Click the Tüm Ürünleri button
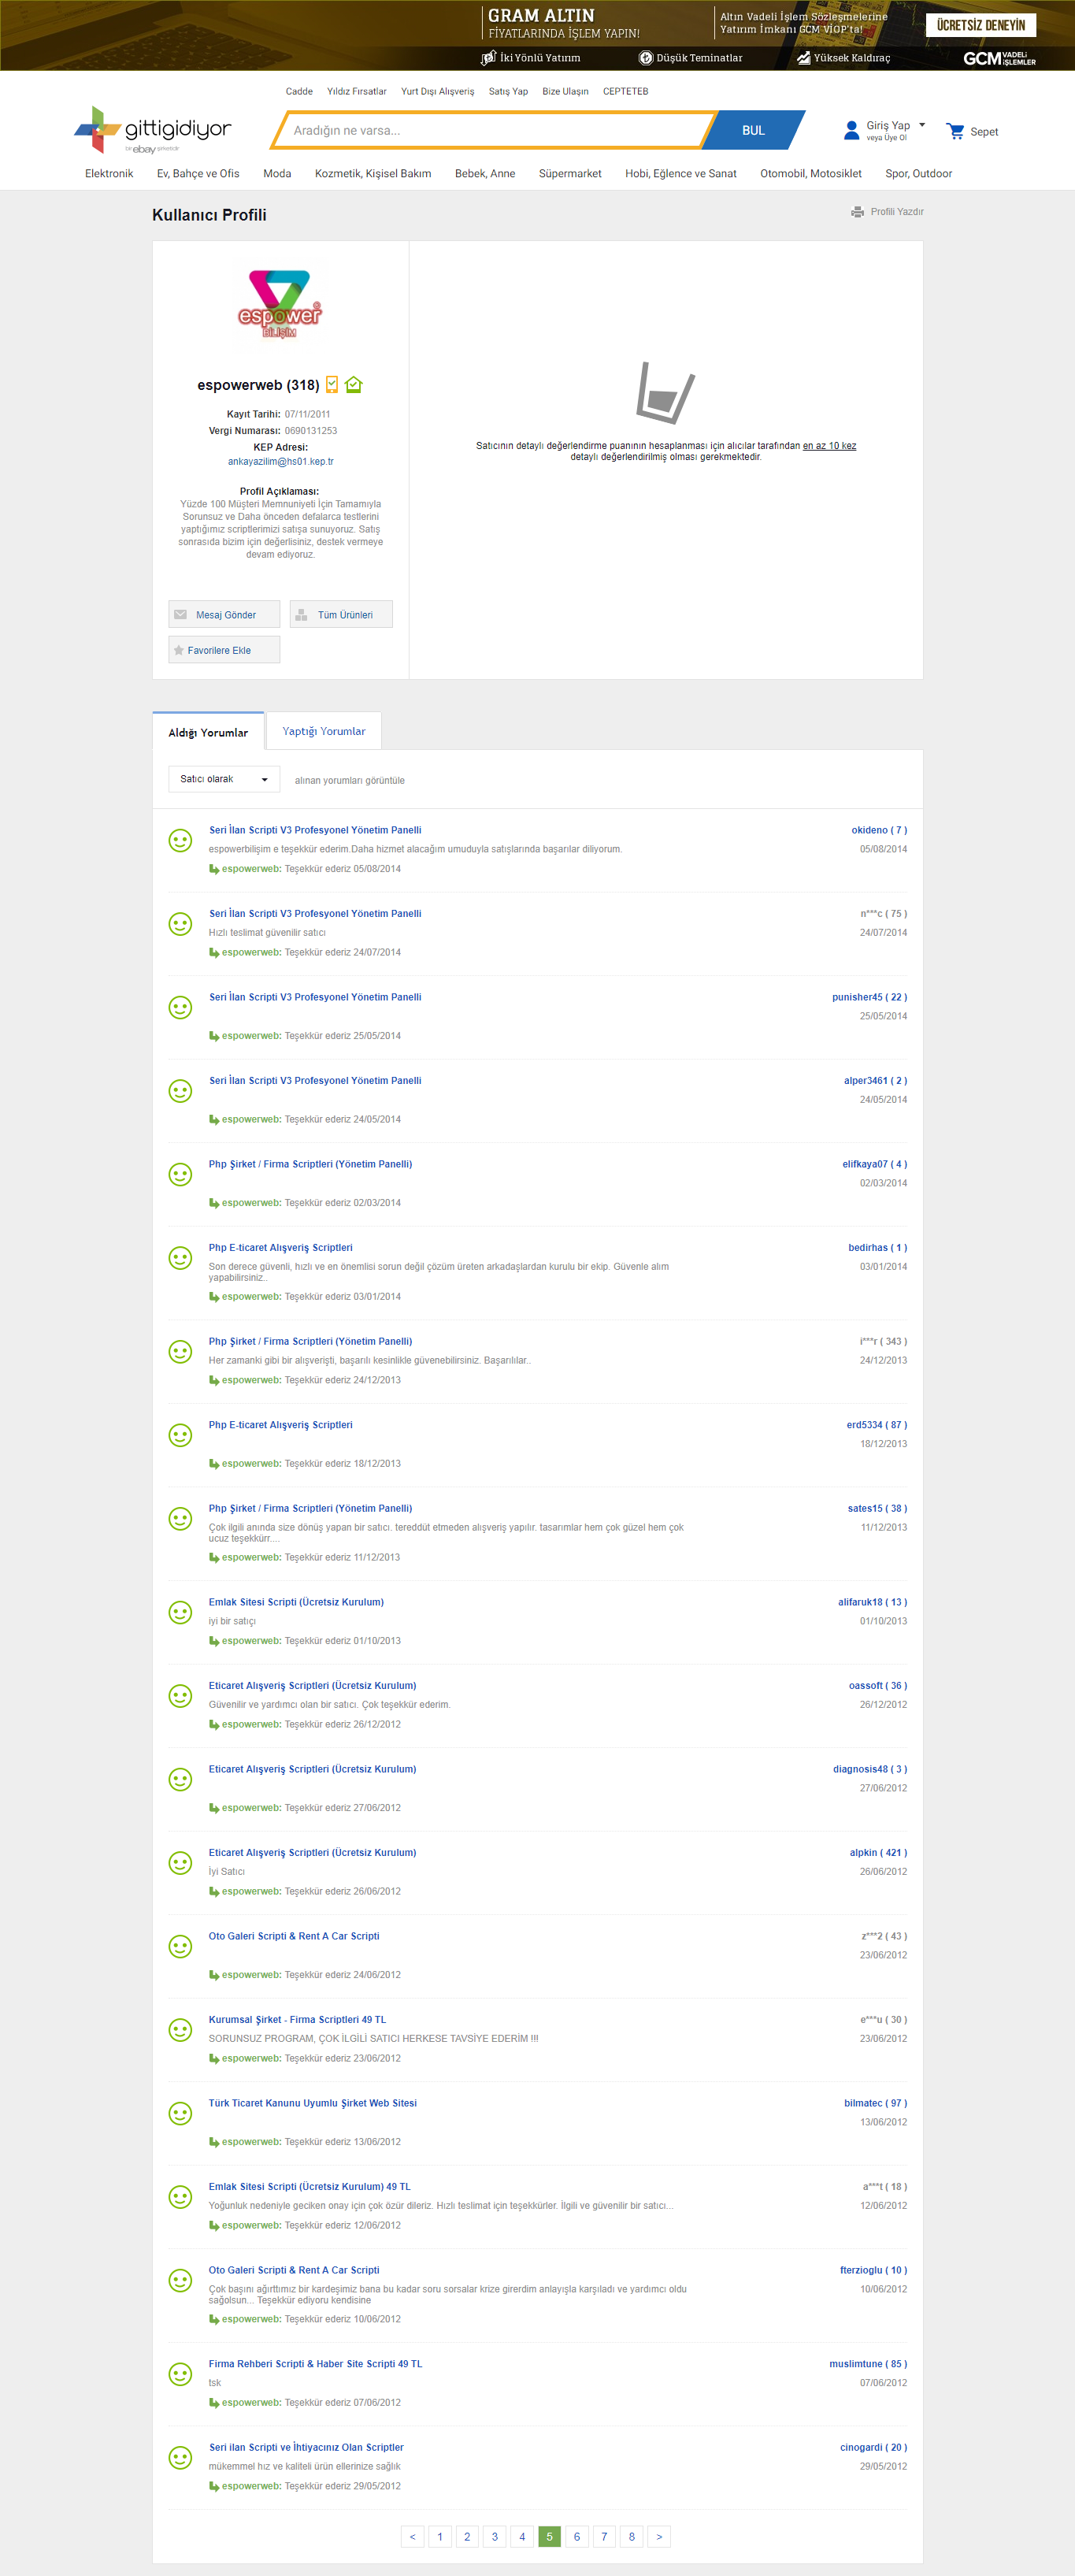 [x=341, y=614]
